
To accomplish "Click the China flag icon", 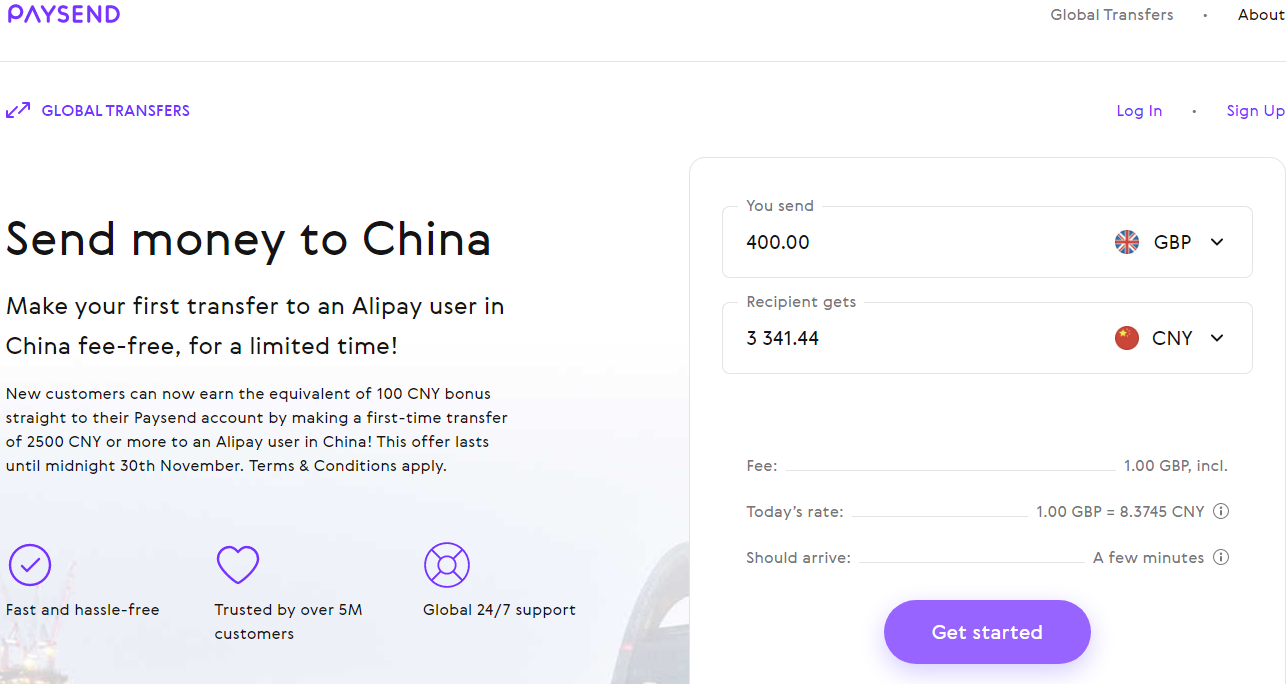I will coord(1127,338).
